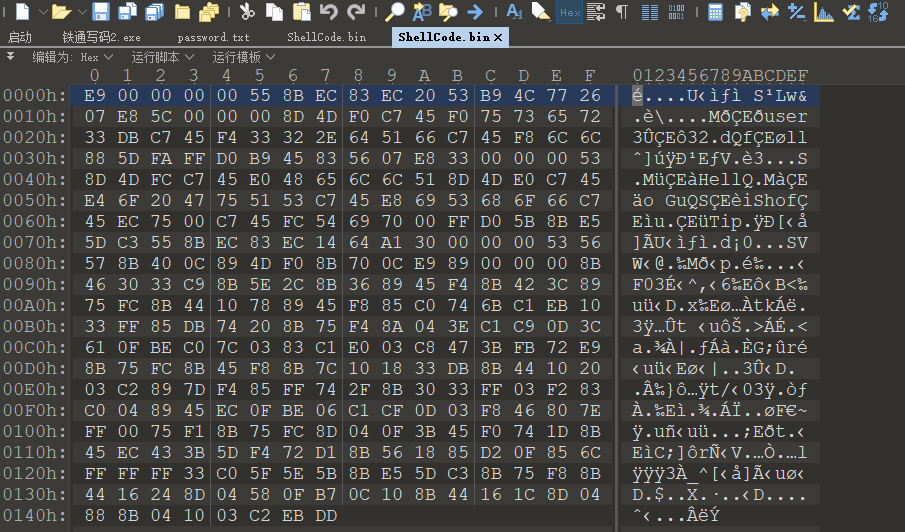The width and height of the screenshot is (905, 532).
Task: Copy selection with the two pages icon
Action: tap(274, 11)
